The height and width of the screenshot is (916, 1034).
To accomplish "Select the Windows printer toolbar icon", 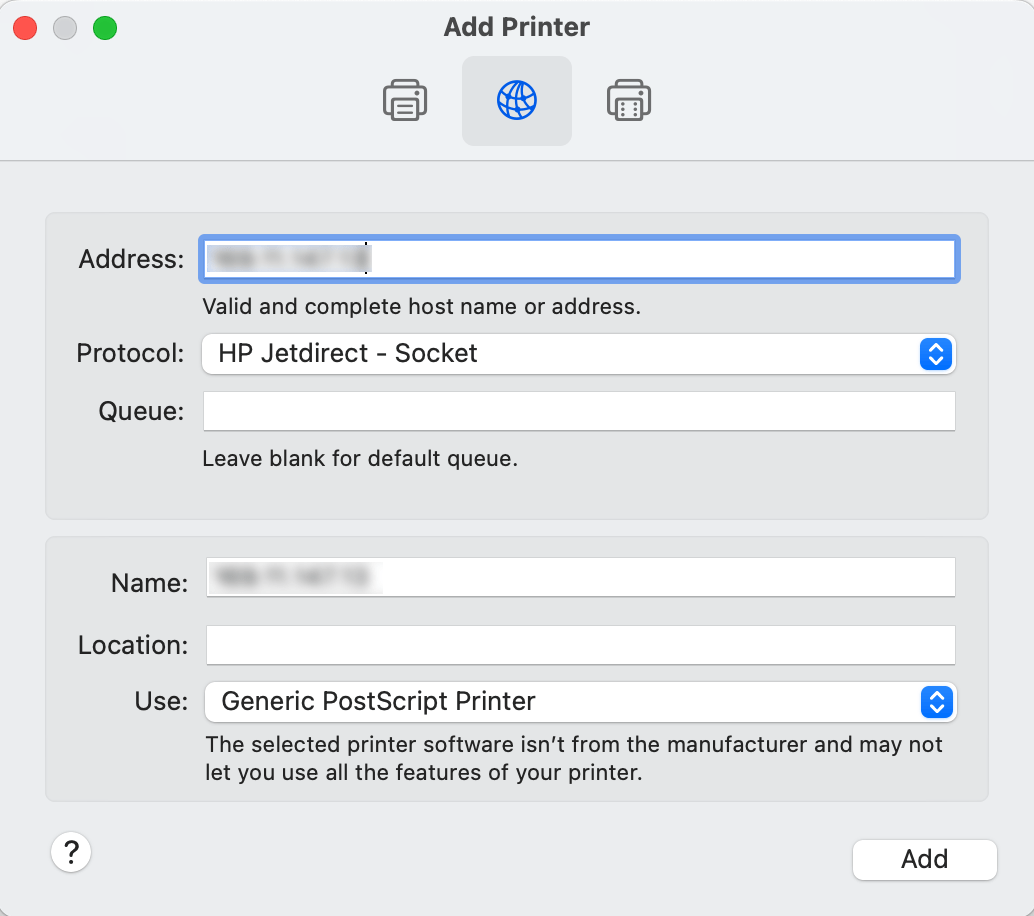I will pyautogui.click(x=629, y=100).
